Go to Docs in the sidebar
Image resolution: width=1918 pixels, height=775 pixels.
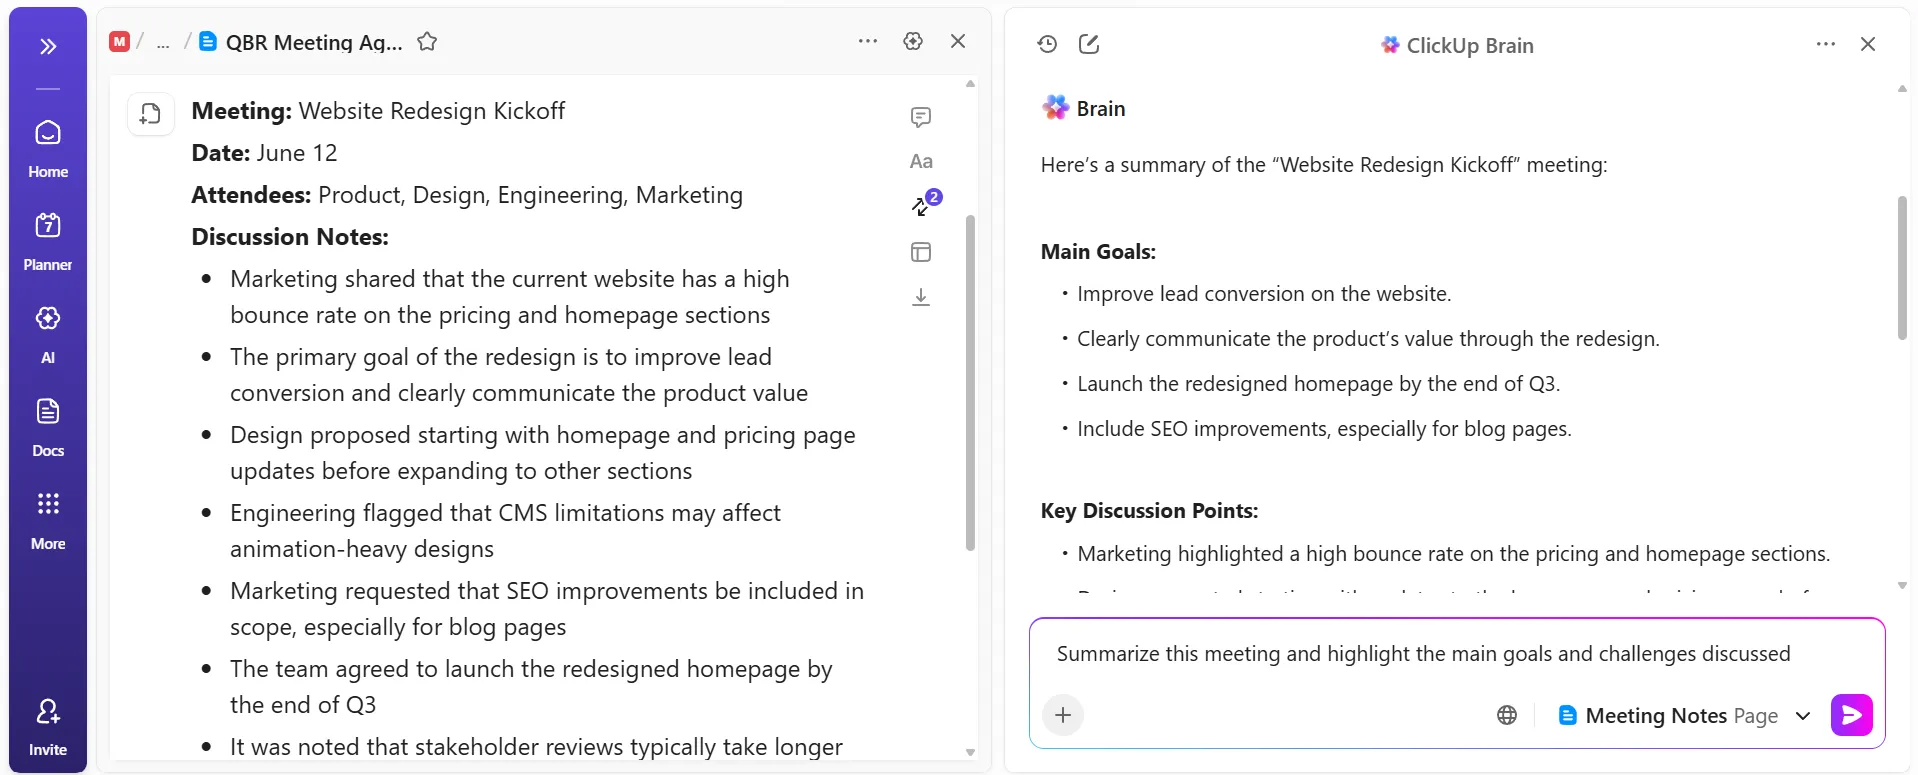[x=48, y=427]
